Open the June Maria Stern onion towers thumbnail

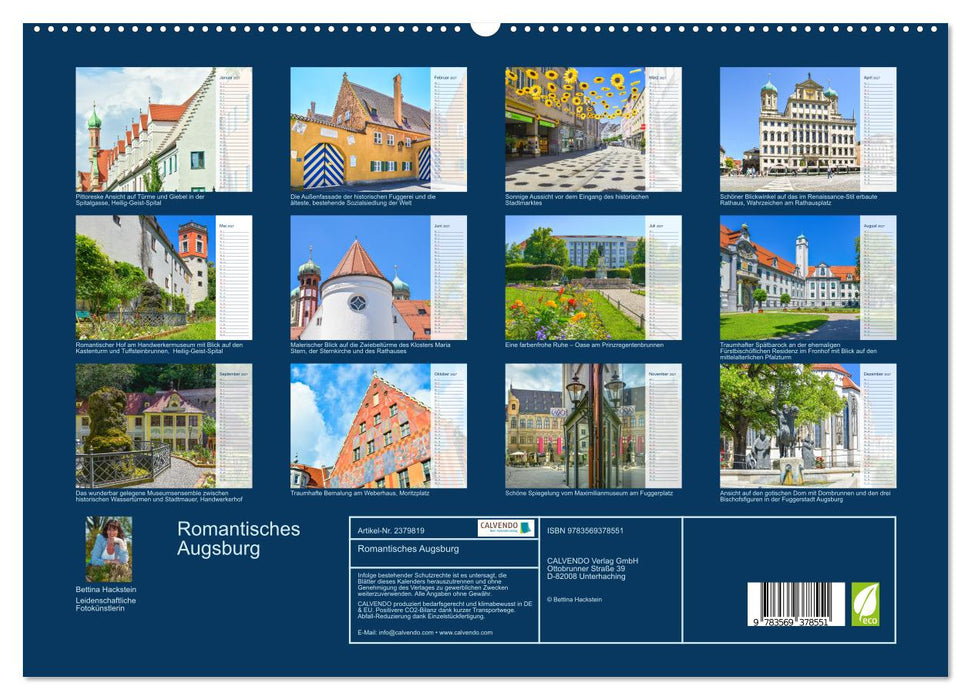(x=378, y=278)
